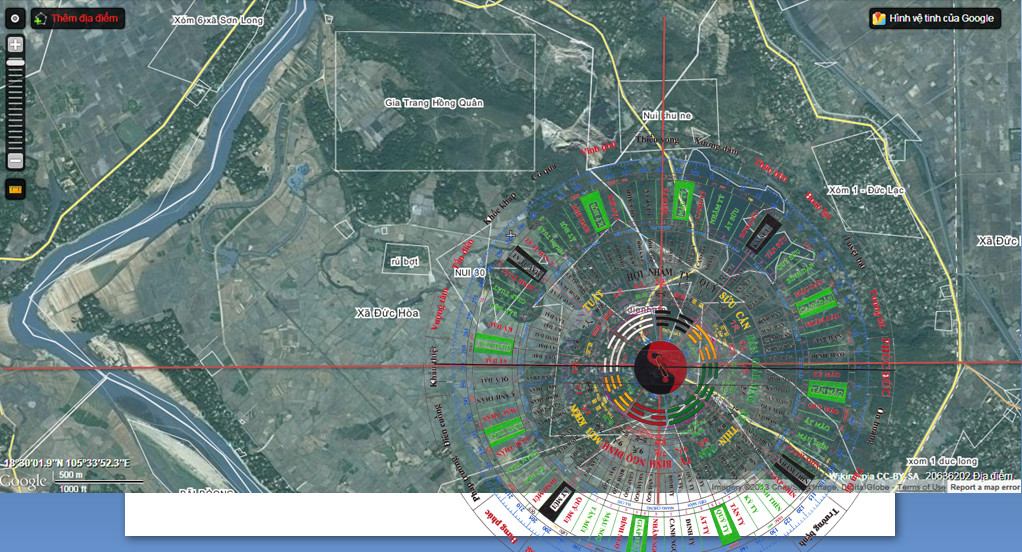Viewport: 1022px width, 552px height.
Task: Select 'Xóm 1 - Đức Lạc' label
Action: 866,190
